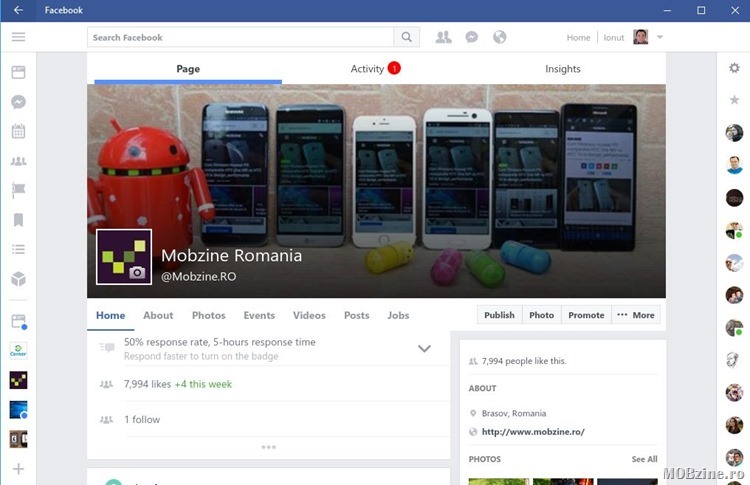Open Pages flag icon in sidebar
Viewport: 750px width, 485px height.
pyautogui.click(x=18, y=190)
